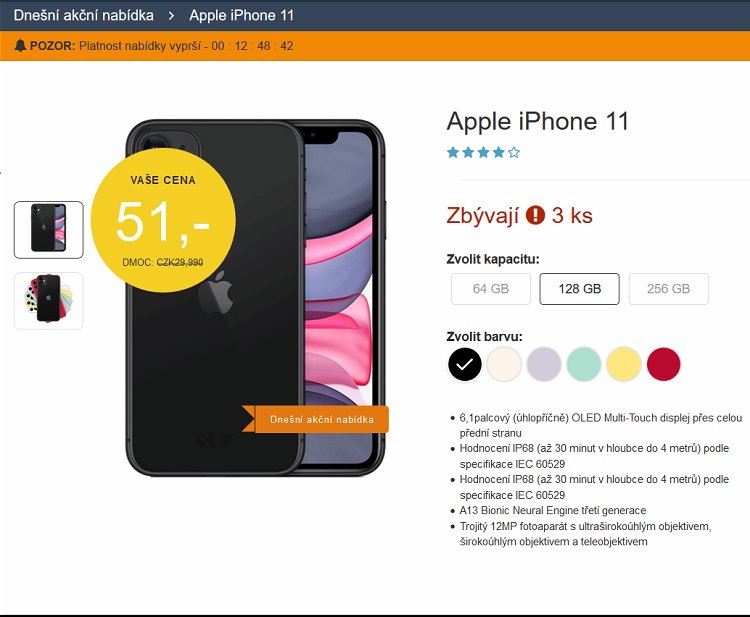Click the orange Dnešní akční nabídka ribbon

click(316, 419)
